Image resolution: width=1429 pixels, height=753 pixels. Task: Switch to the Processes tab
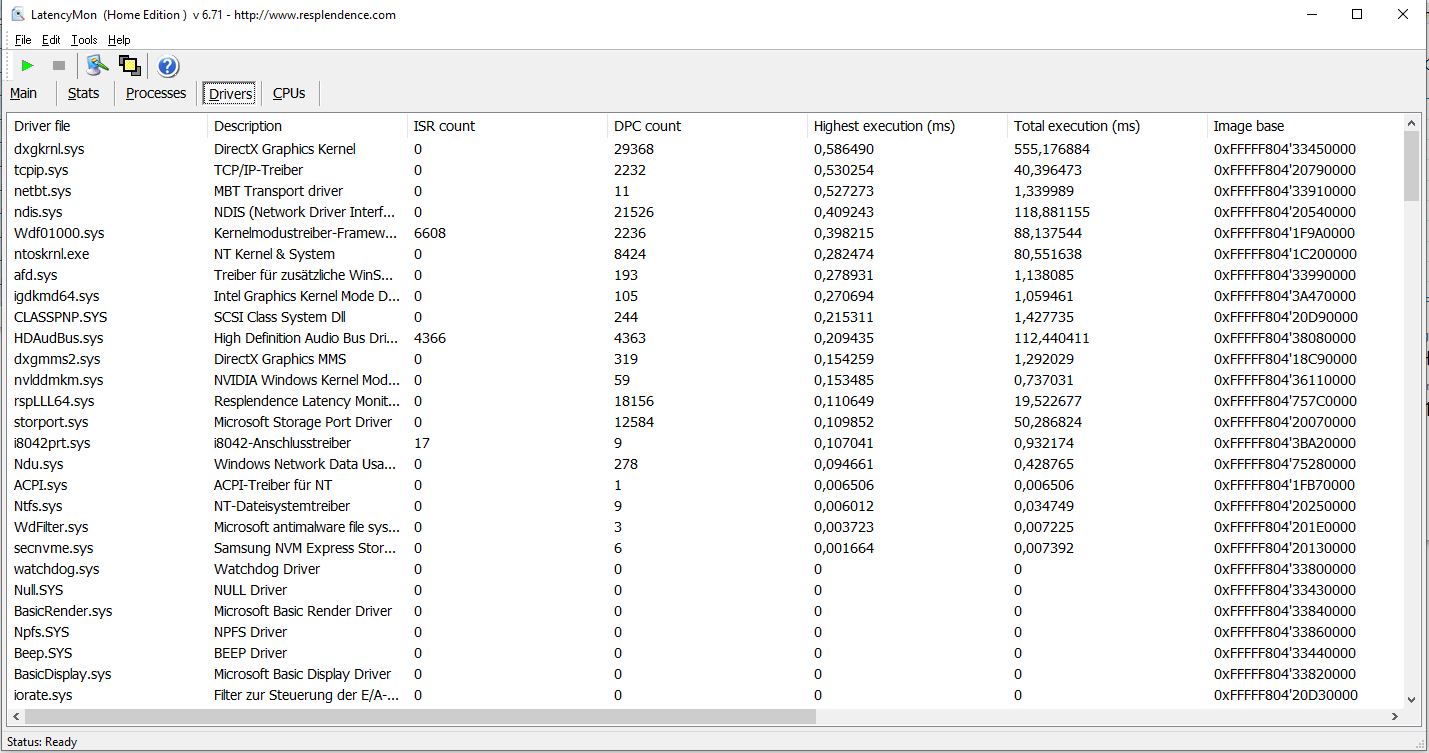pyautogui.click(x=156, y=93)
